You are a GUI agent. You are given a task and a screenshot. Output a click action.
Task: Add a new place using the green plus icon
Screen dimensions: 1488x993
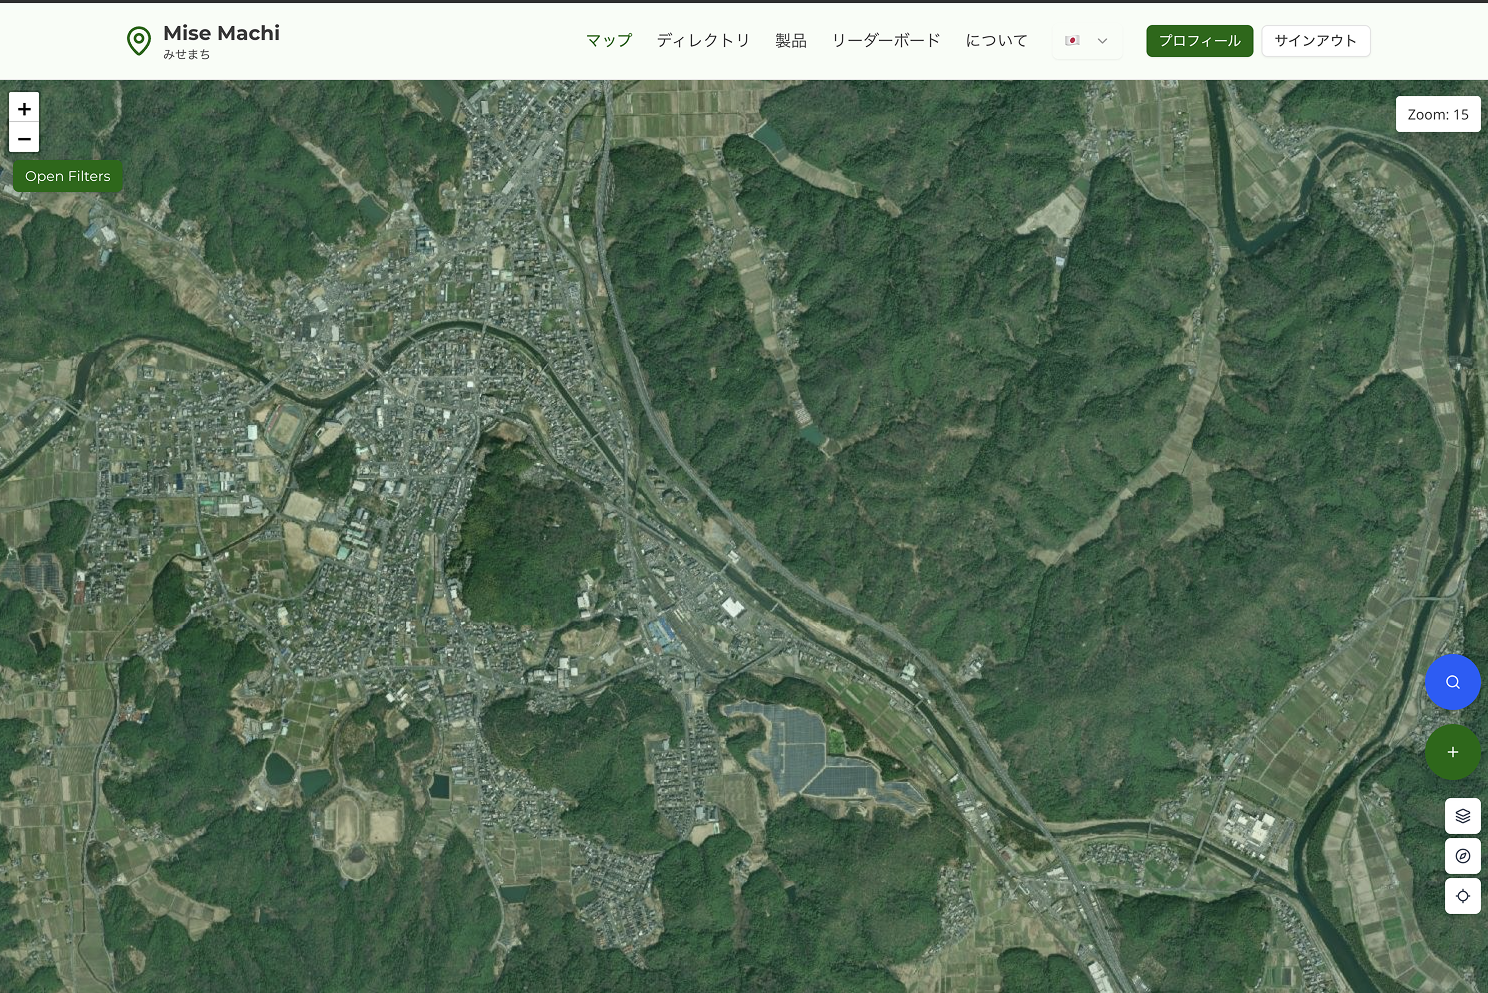point(1453,752)
